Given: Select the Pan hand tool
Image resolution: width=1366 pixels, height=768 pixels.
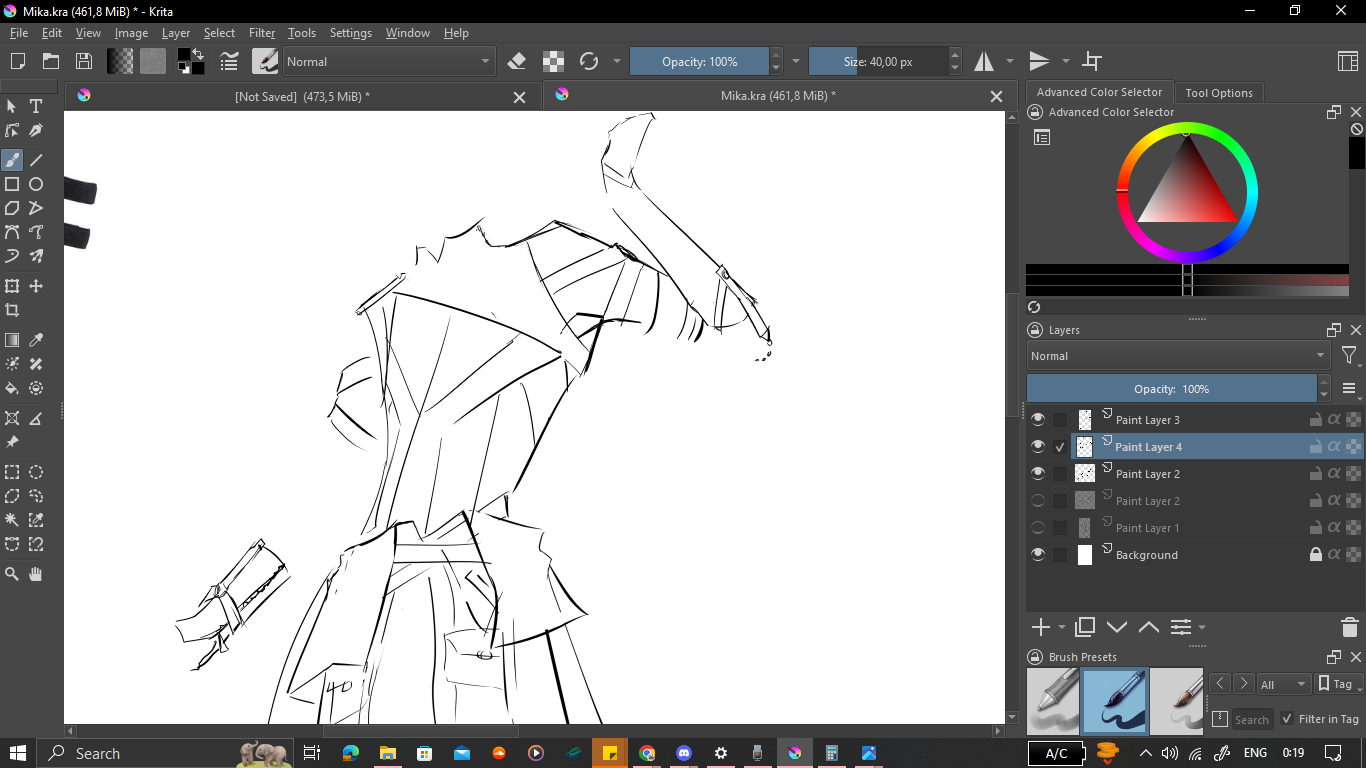Looking at the screenshot, I should [x=36, y=574].
